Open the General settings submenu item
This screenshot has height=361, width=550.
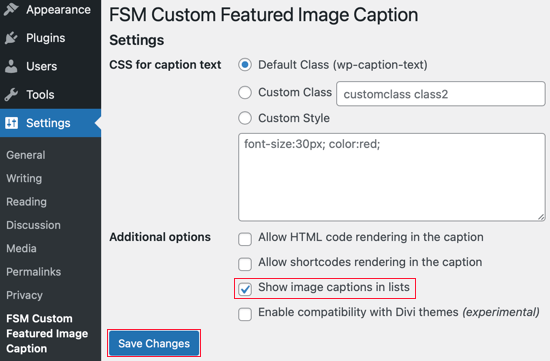click(x=26, y=155)
